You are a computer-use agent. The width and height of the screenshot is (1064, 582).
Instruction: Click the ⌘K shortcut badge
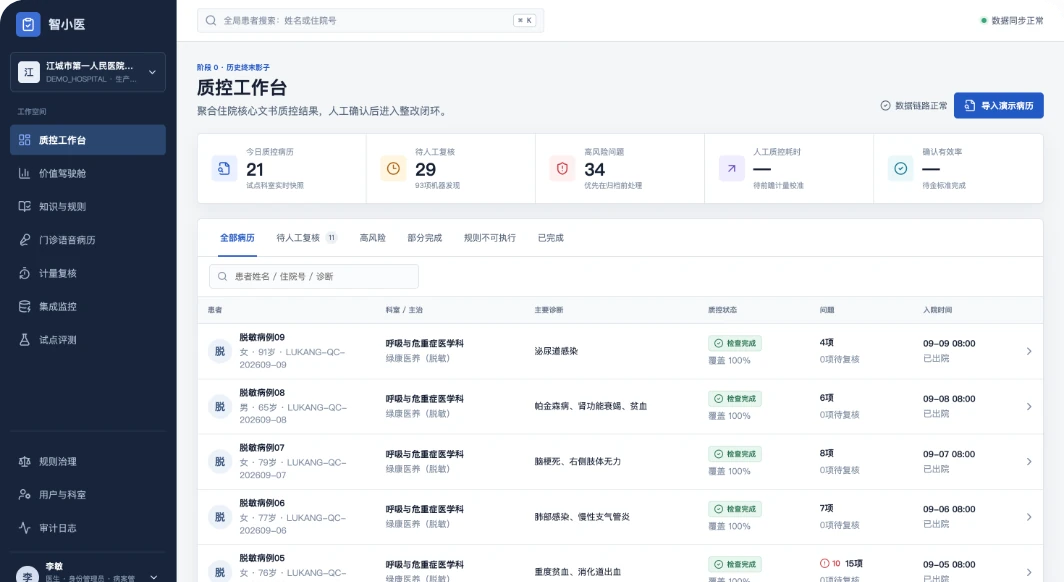point(525,20)
